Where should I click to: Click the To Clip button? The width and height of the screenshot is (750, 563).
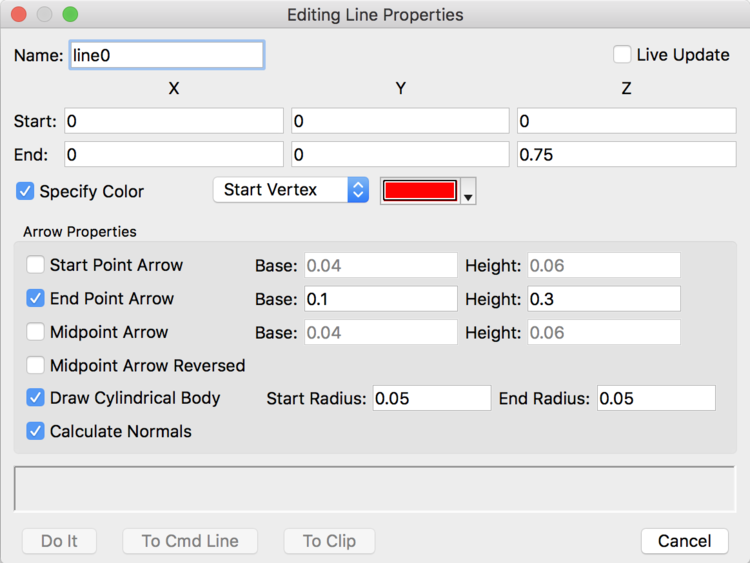coord(329,541)
